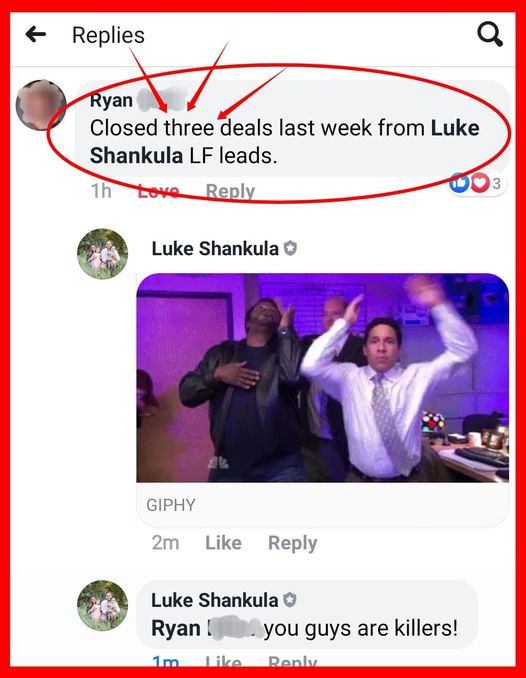Tap the back arrow icon
The width and height of the screenshot is (526, 678).
(35, 35)
